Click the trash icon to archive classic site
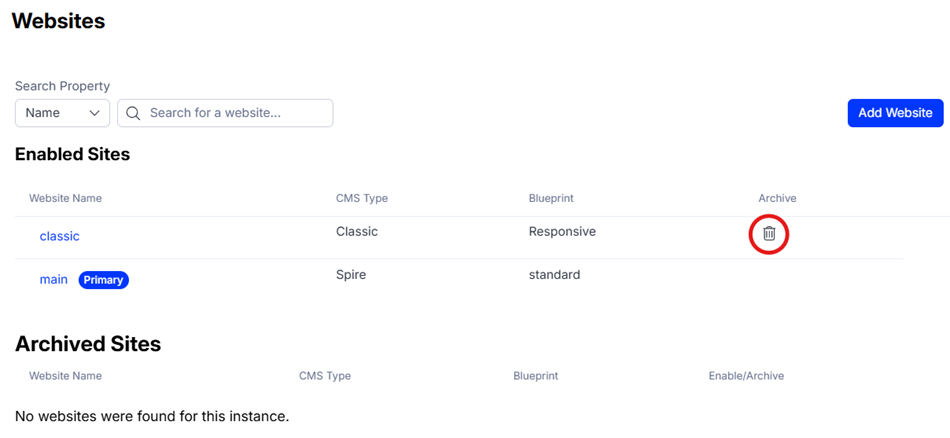The height and width of the screenshot is (438, 950). 769,234
